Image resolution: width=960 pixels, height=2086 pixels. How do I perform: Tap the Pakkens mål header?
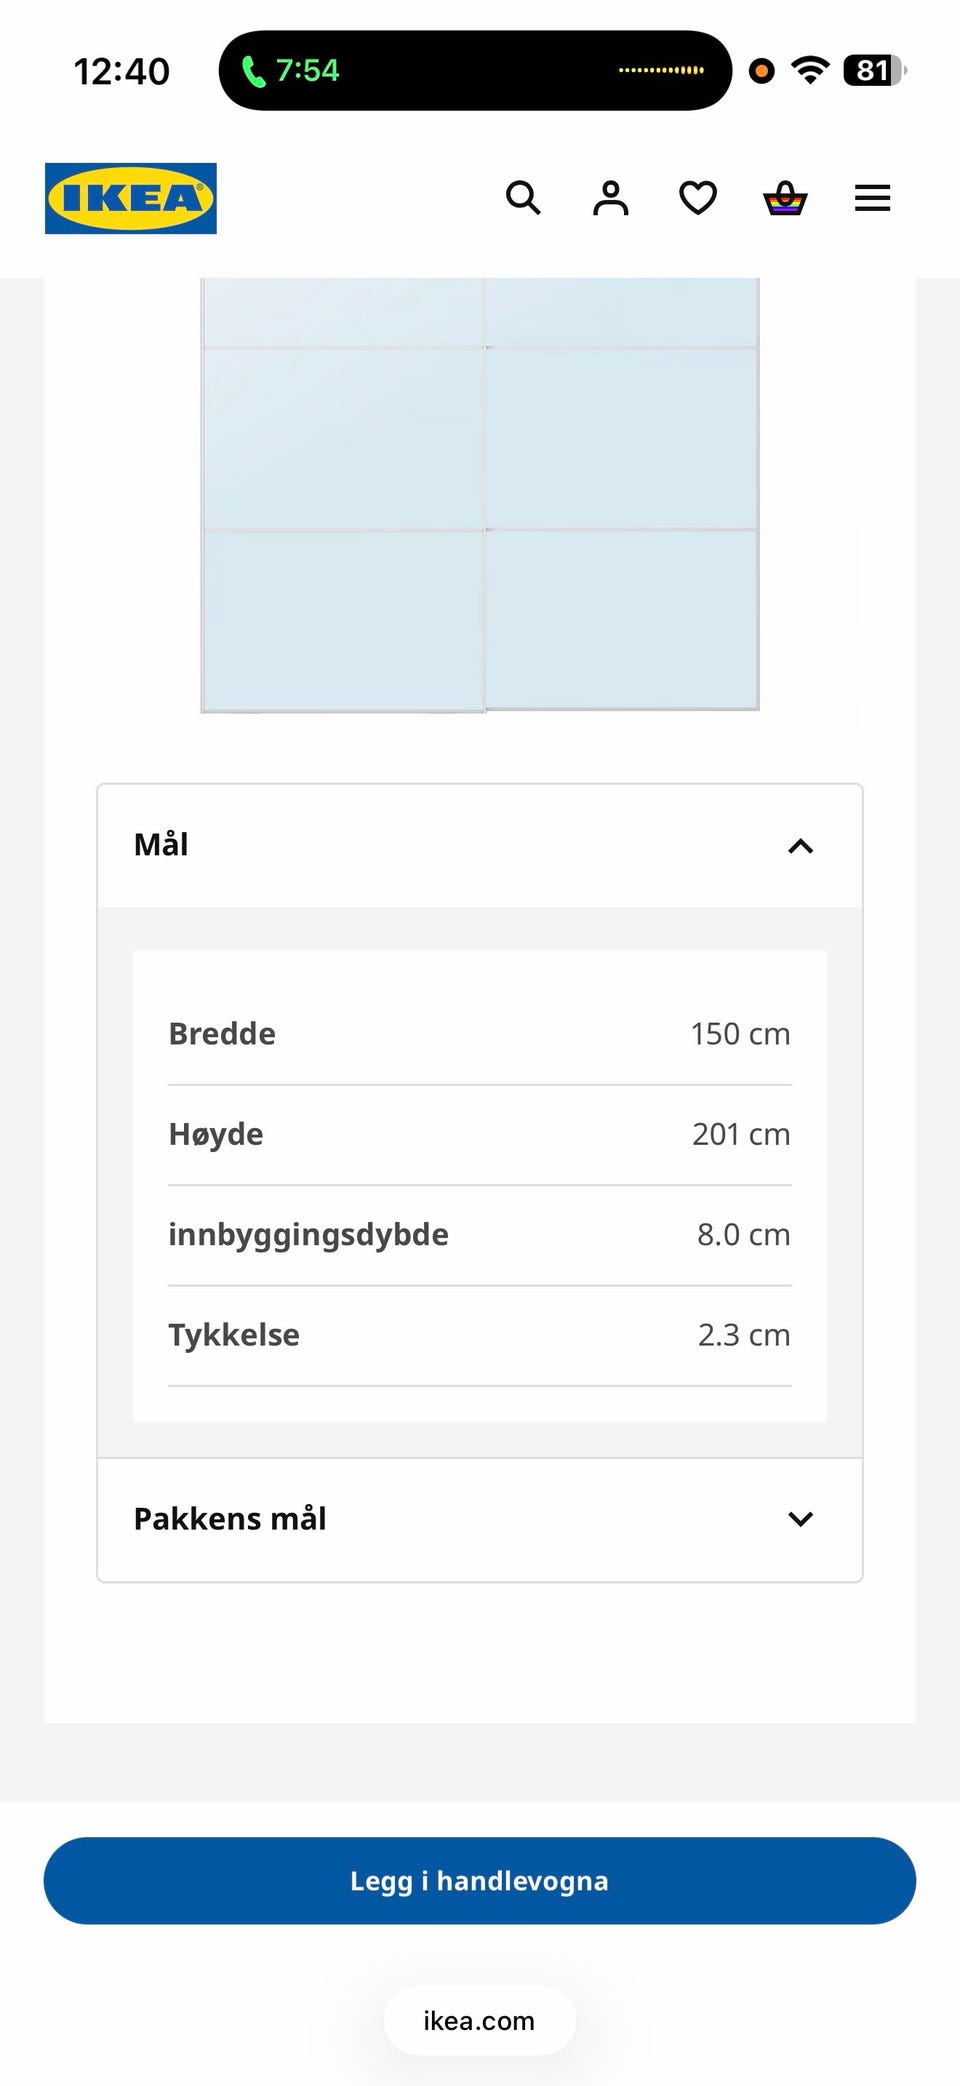480,1520
